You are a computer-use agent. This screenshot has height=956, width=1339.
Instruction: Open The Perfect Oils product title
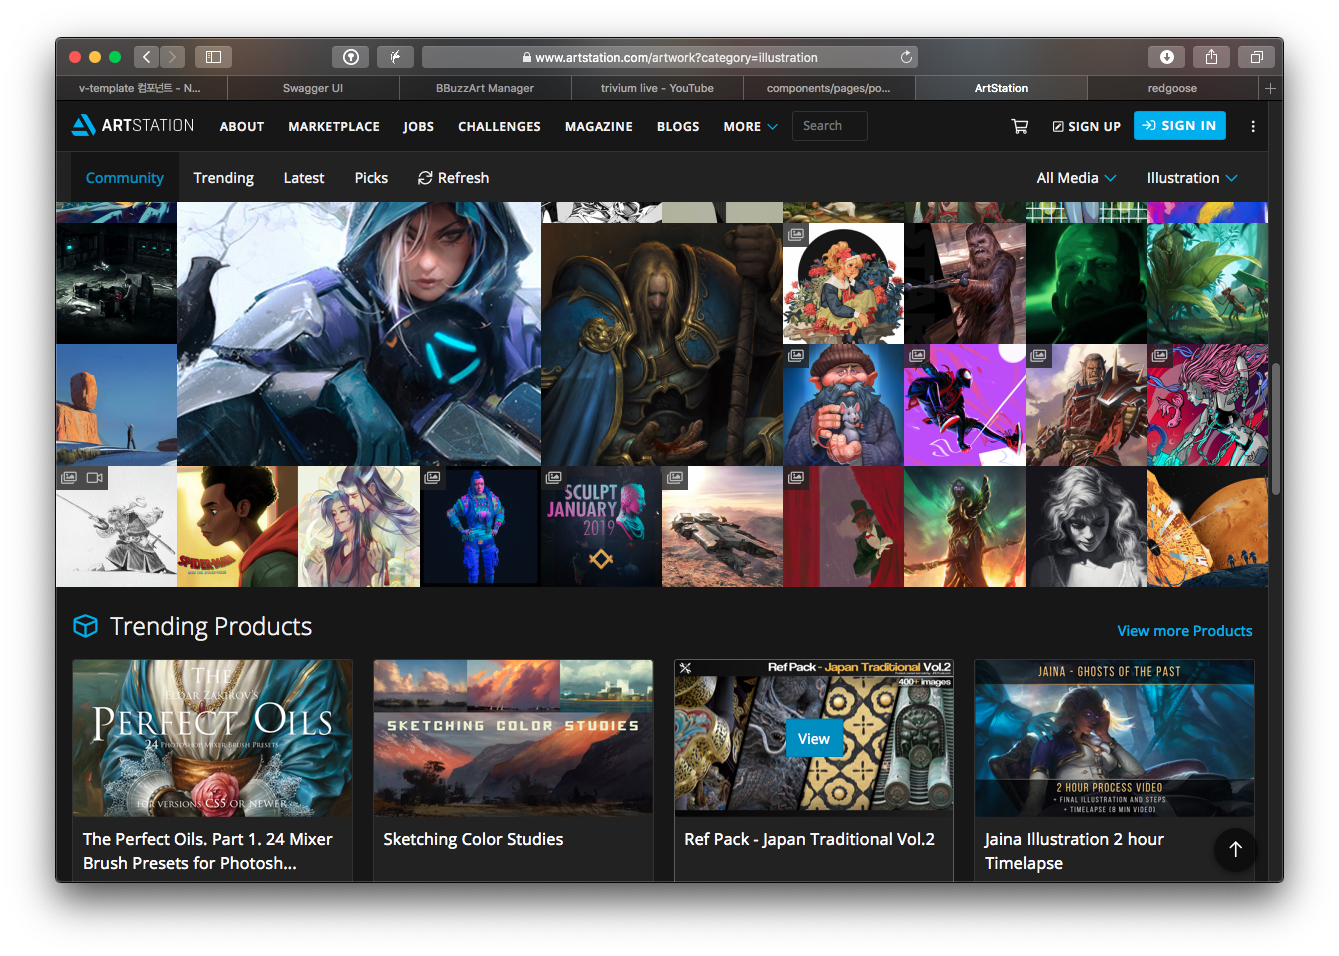[207, 851]
